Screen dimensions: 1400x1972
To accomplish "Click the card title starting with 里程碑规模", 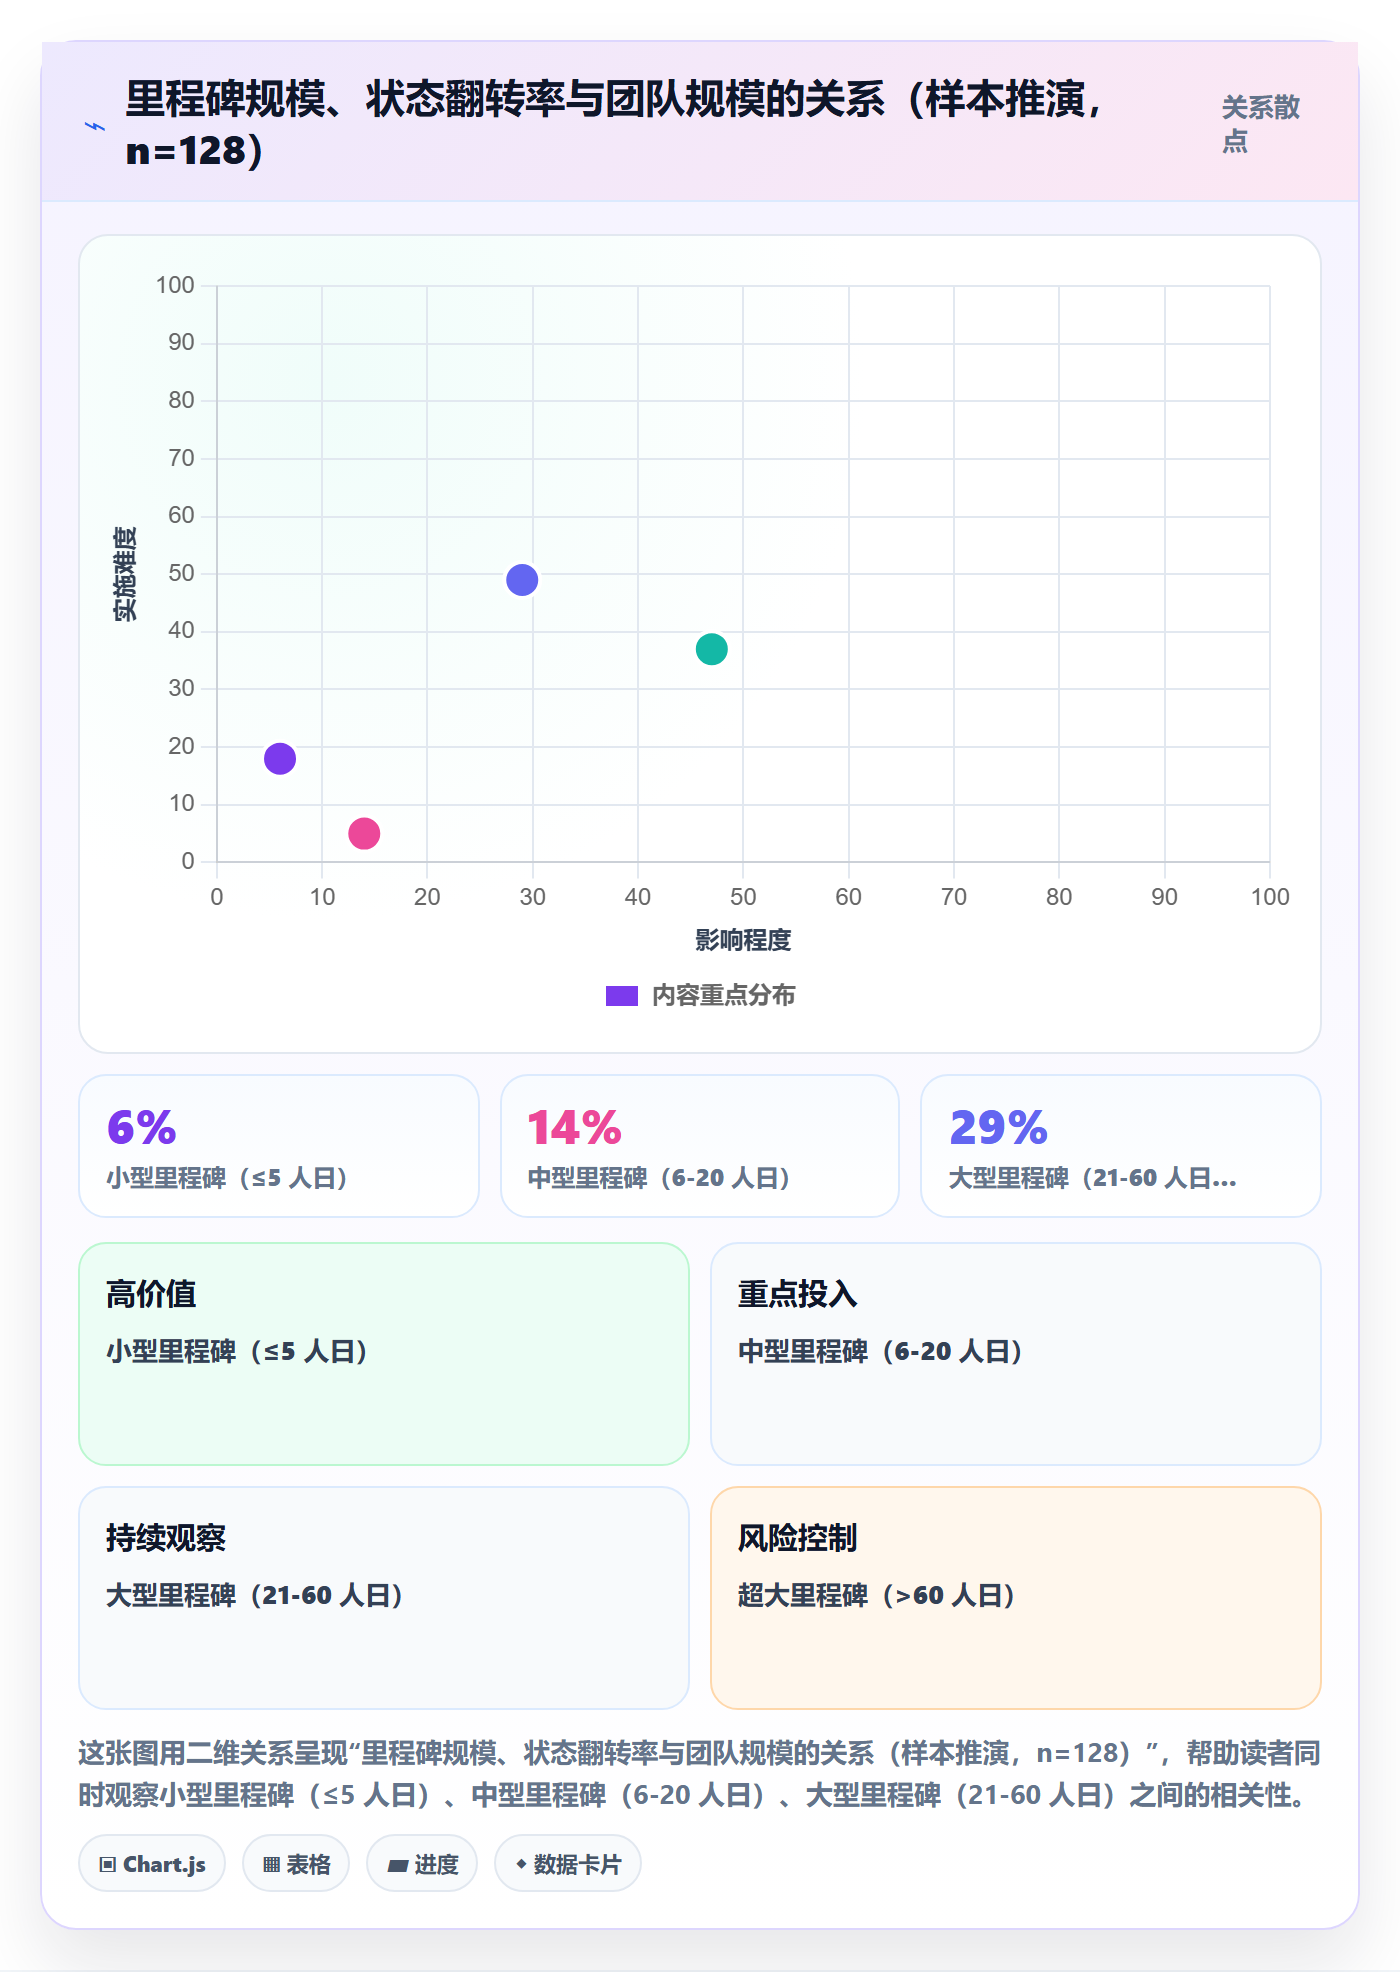I will point(616,125).
